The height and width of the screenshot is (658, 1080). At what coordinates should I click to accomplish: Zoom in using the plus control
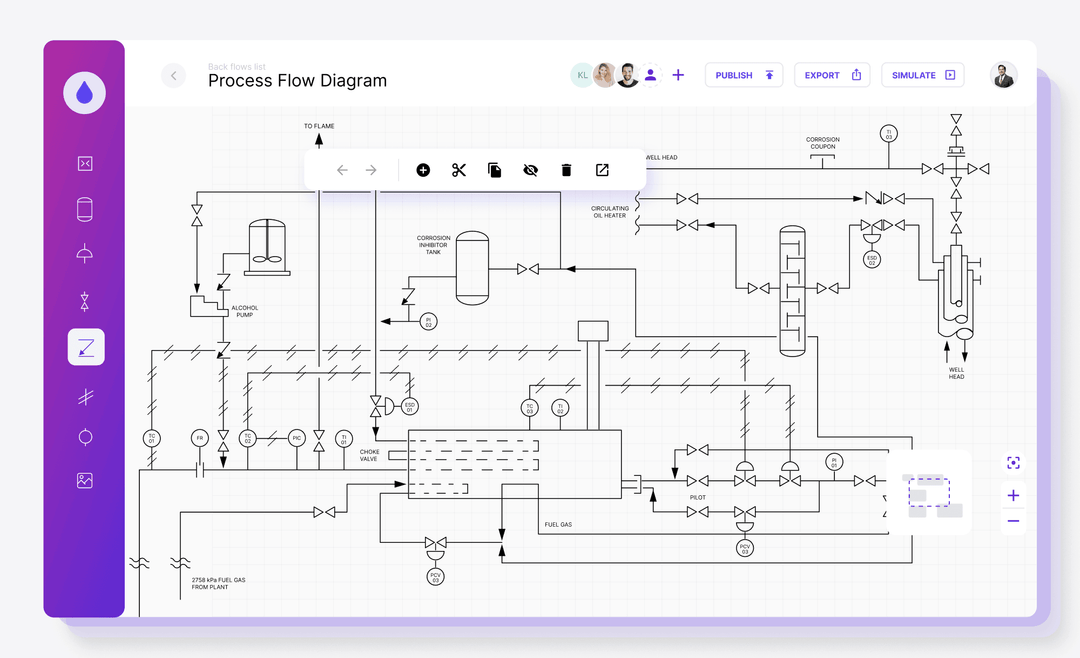pos(1013,495)
